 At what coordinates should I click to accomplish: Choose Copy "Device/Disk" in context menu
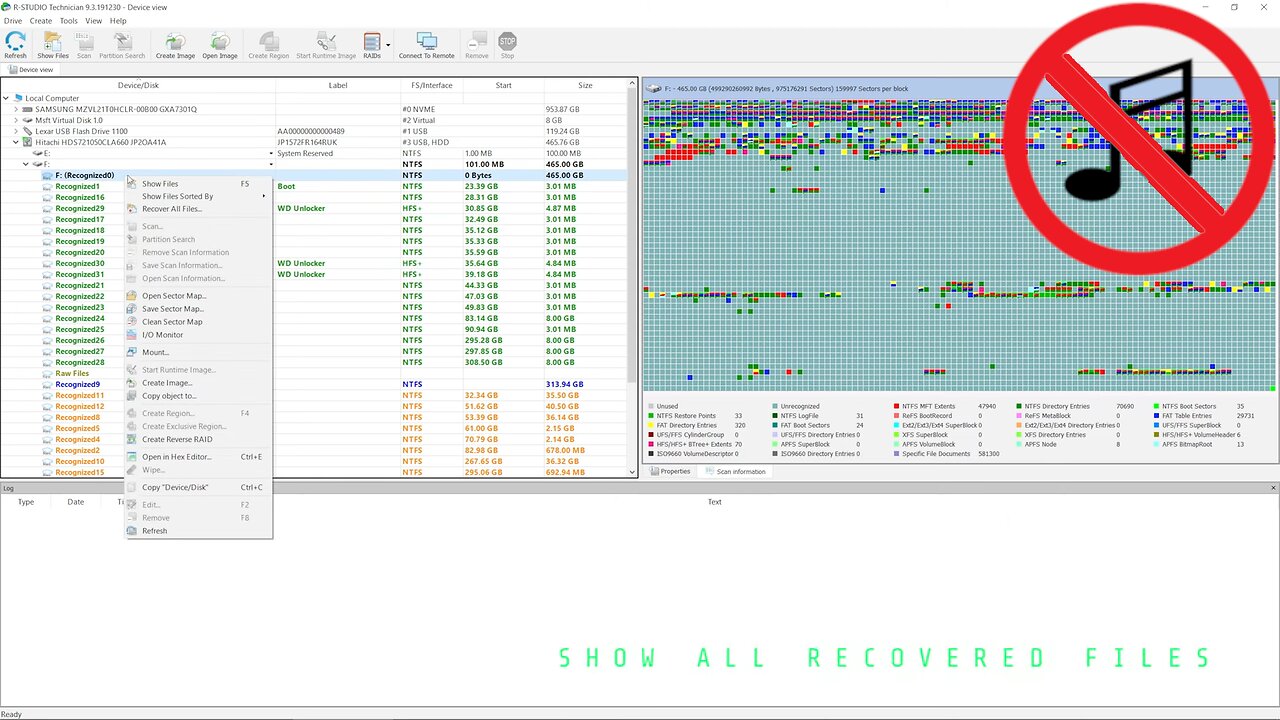198,487
